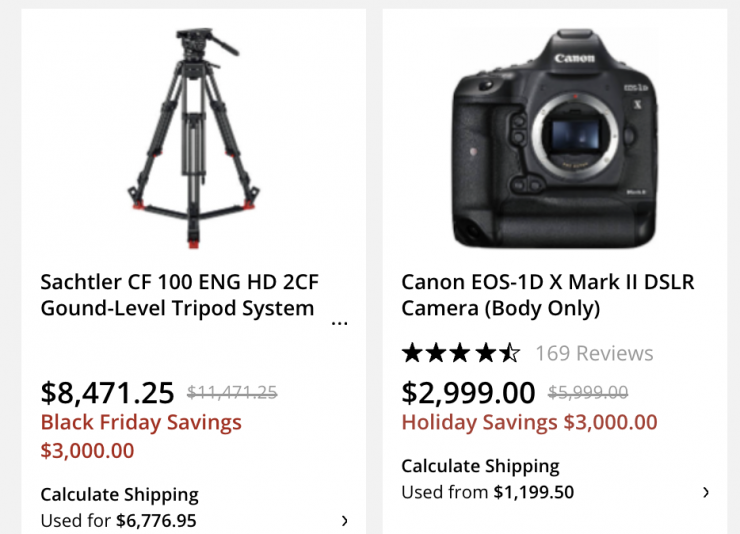Click the crossed-out $5,999.00 original price
740x534 pixels.
588,393
